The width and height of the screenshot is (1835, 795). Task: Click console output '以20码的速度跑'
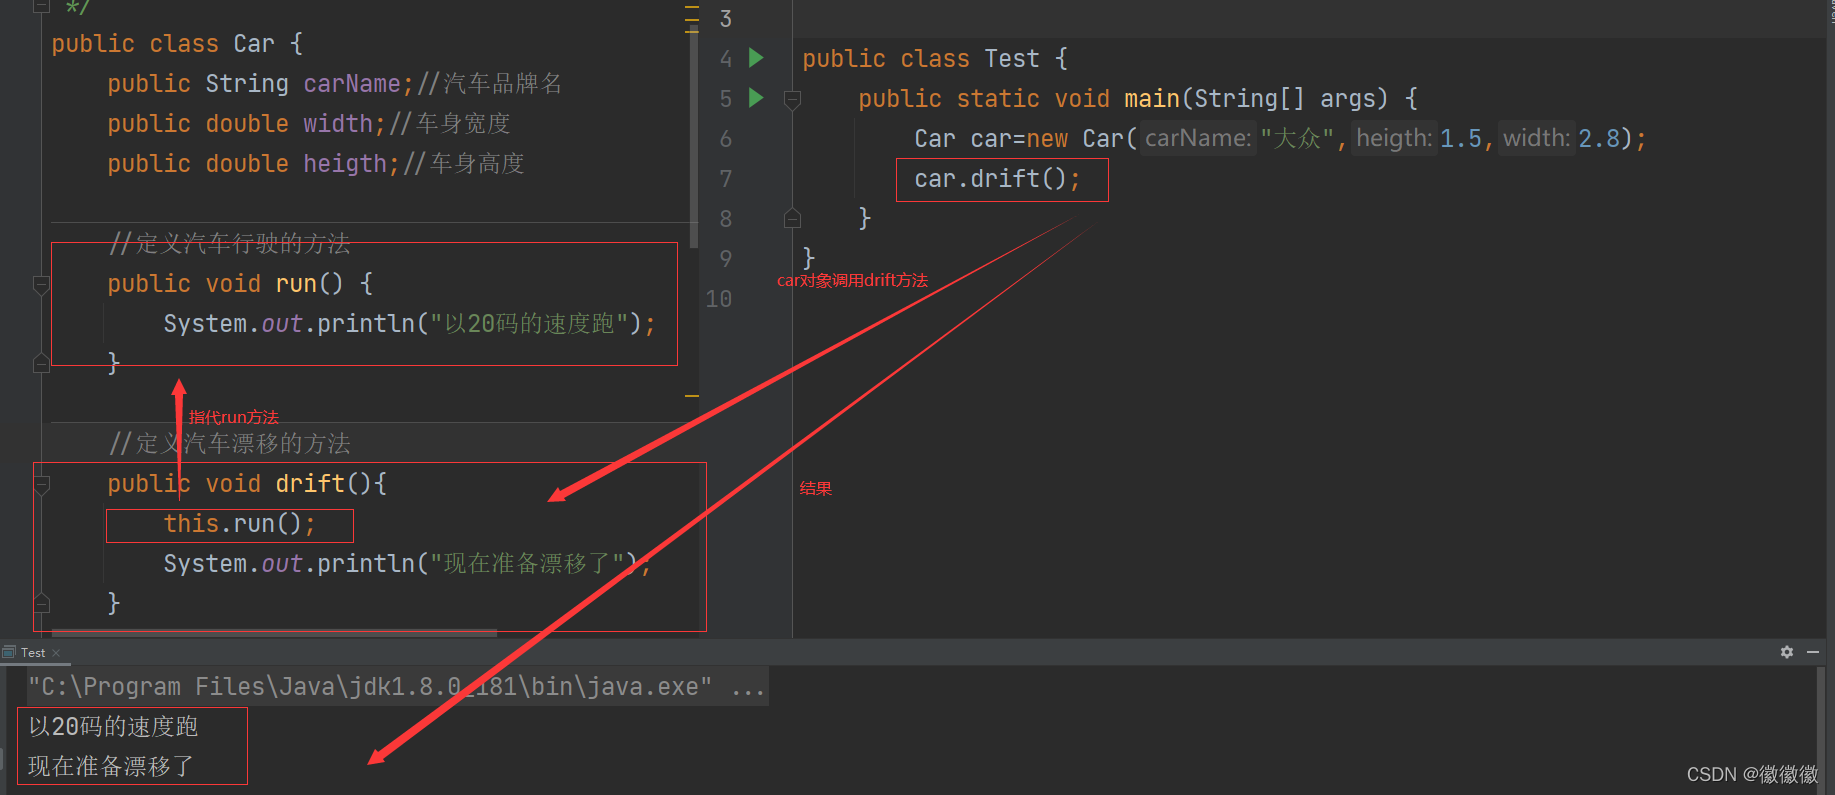(113, 726)
